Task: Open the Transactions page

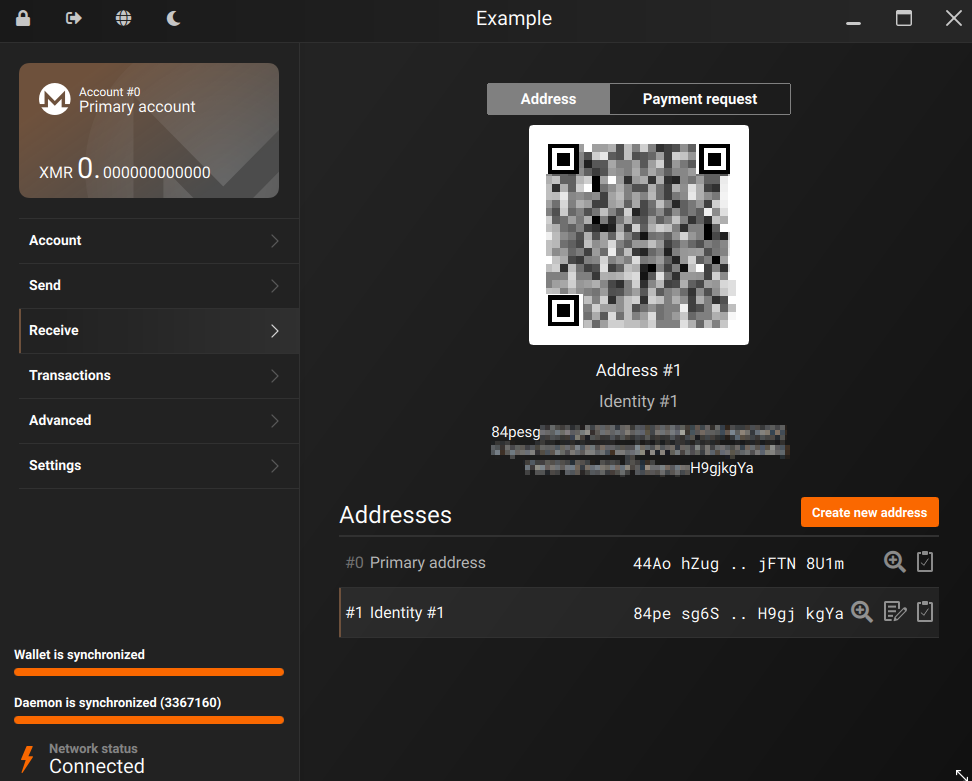Action: click(x=159, y=376)
